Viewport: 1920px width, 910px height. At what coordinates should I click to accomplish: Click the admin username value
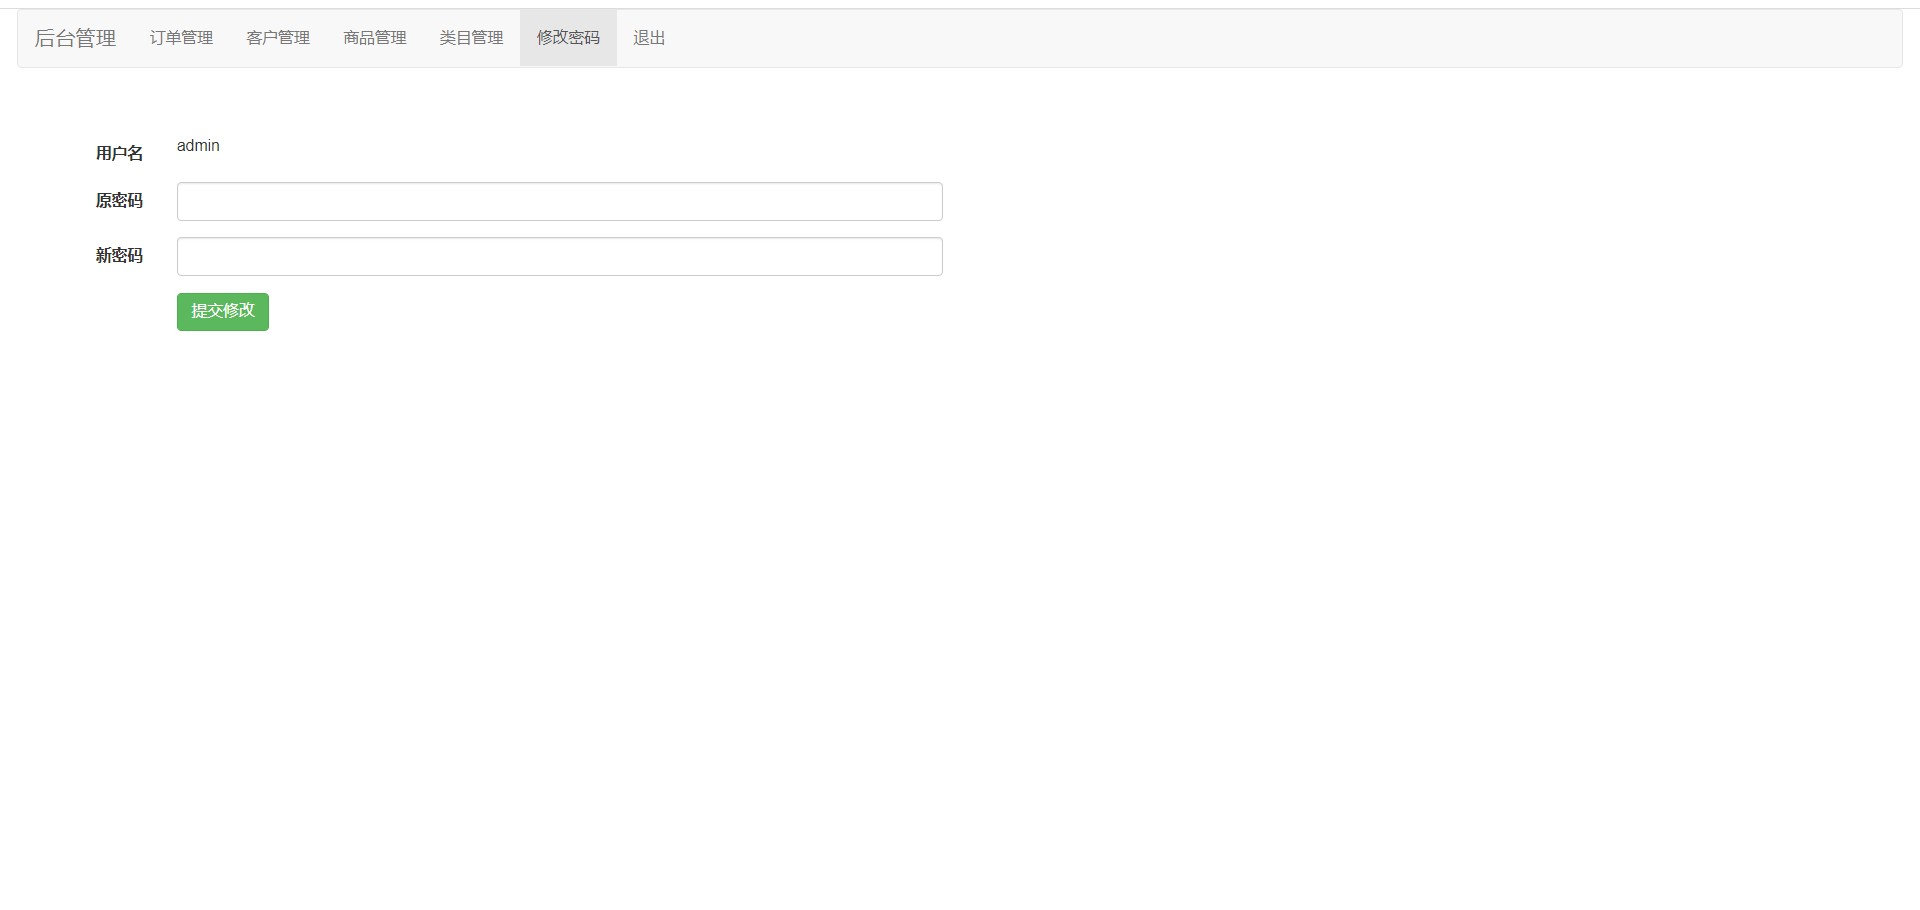tap(198, 146)
